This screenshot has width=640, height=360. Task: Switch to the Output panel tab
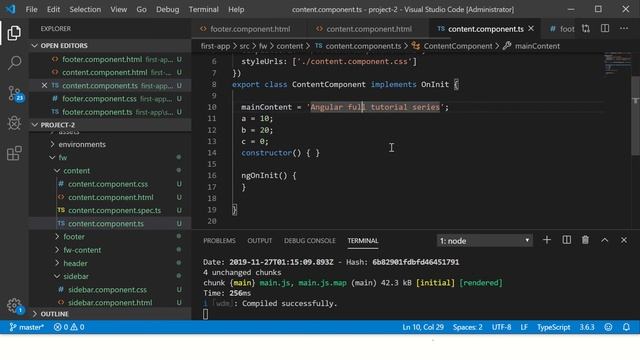[260, 240]
